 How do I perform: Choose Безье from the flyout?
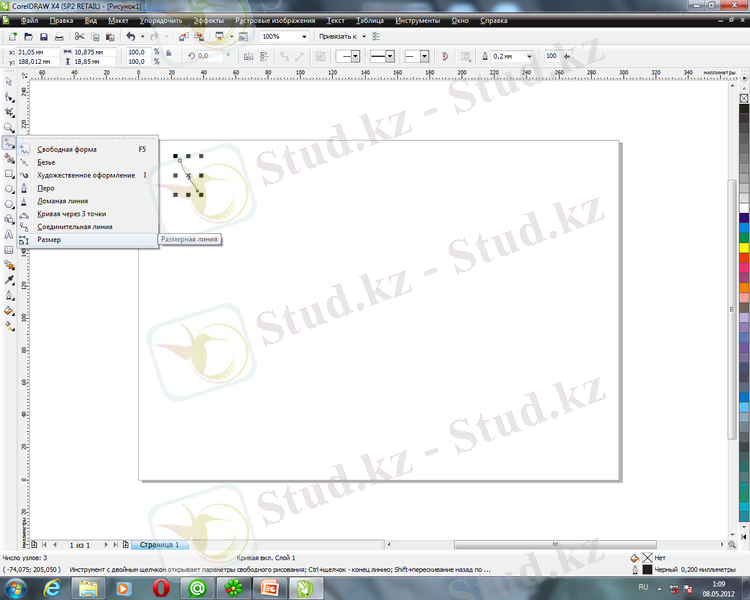88,162
